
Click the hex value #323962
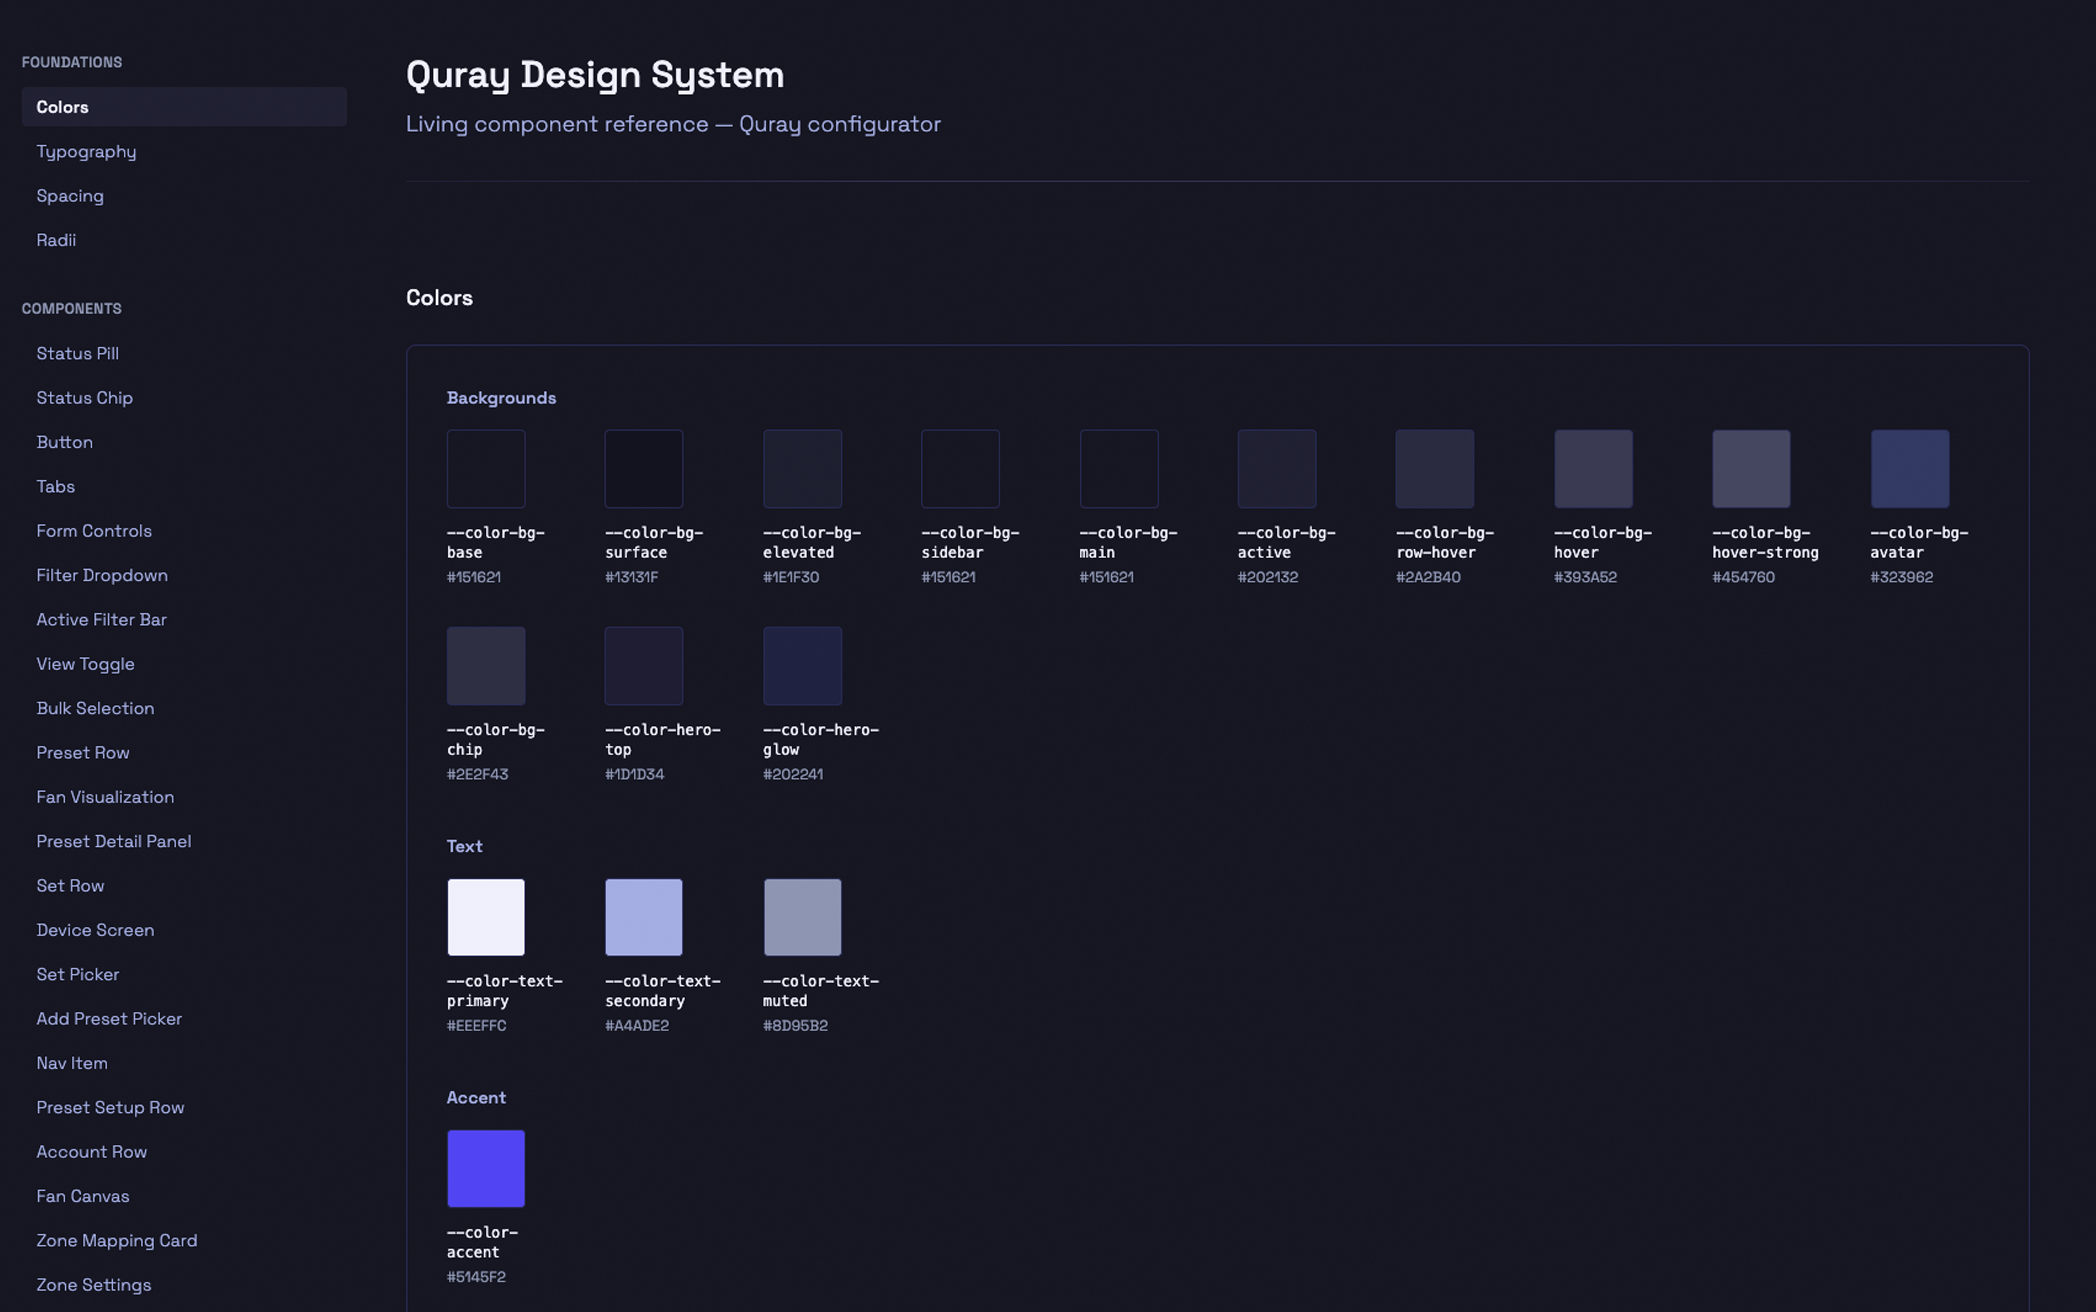point(1902,578)
